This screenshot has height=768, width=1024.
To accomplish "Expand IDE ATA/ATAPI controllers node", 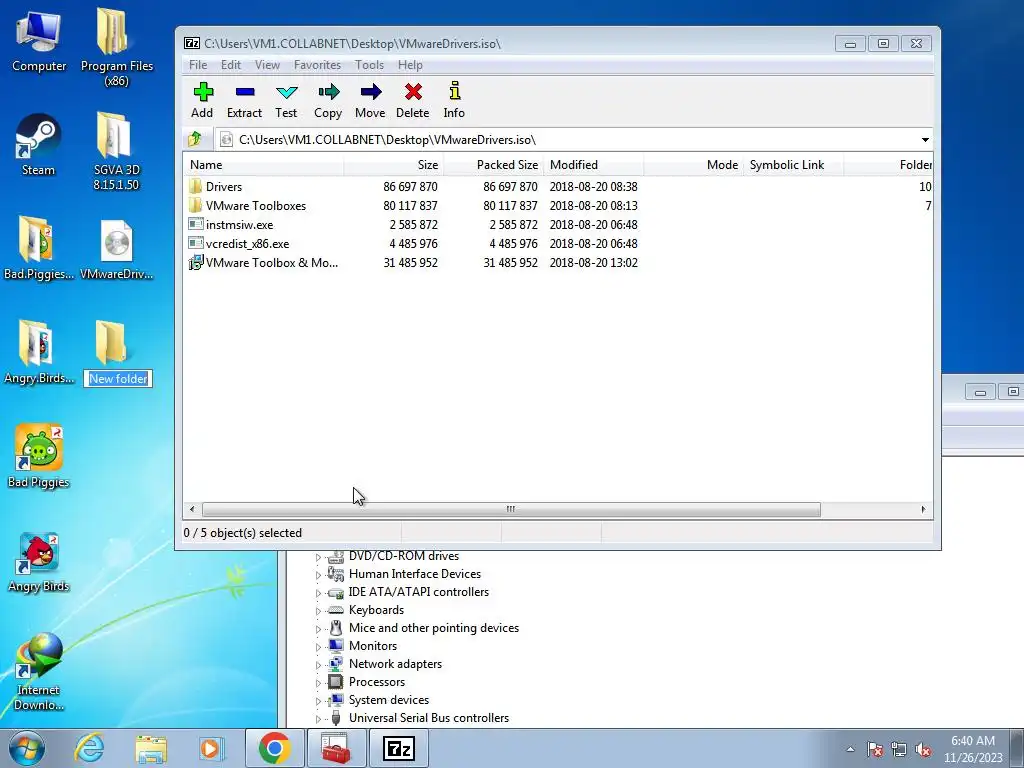I will (319, 593).
